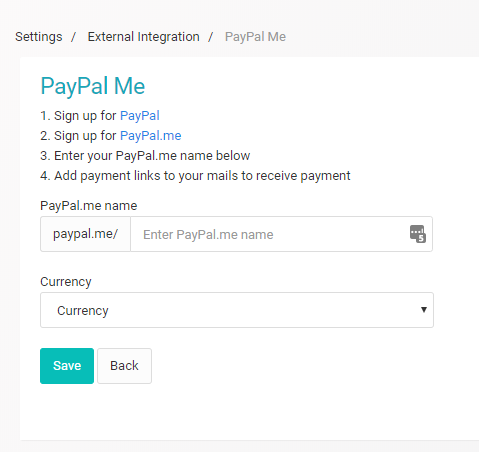Screen dimensions: 479x452
Task: Open the Currency dropdown
Action: 237,310
